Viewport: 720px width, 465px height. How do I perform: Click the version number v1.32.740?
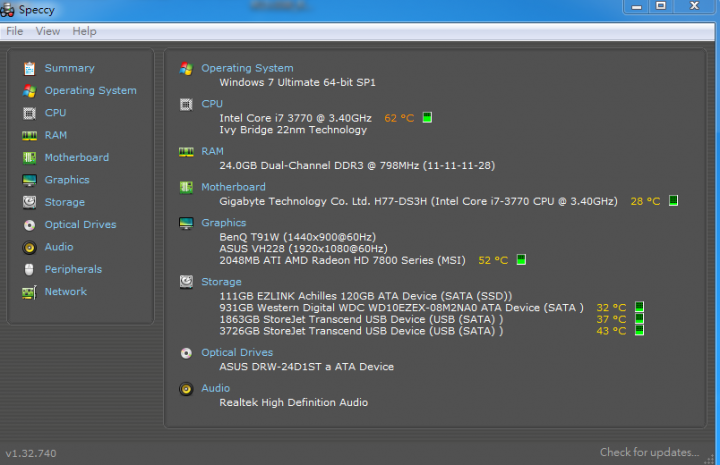[31, 454]
